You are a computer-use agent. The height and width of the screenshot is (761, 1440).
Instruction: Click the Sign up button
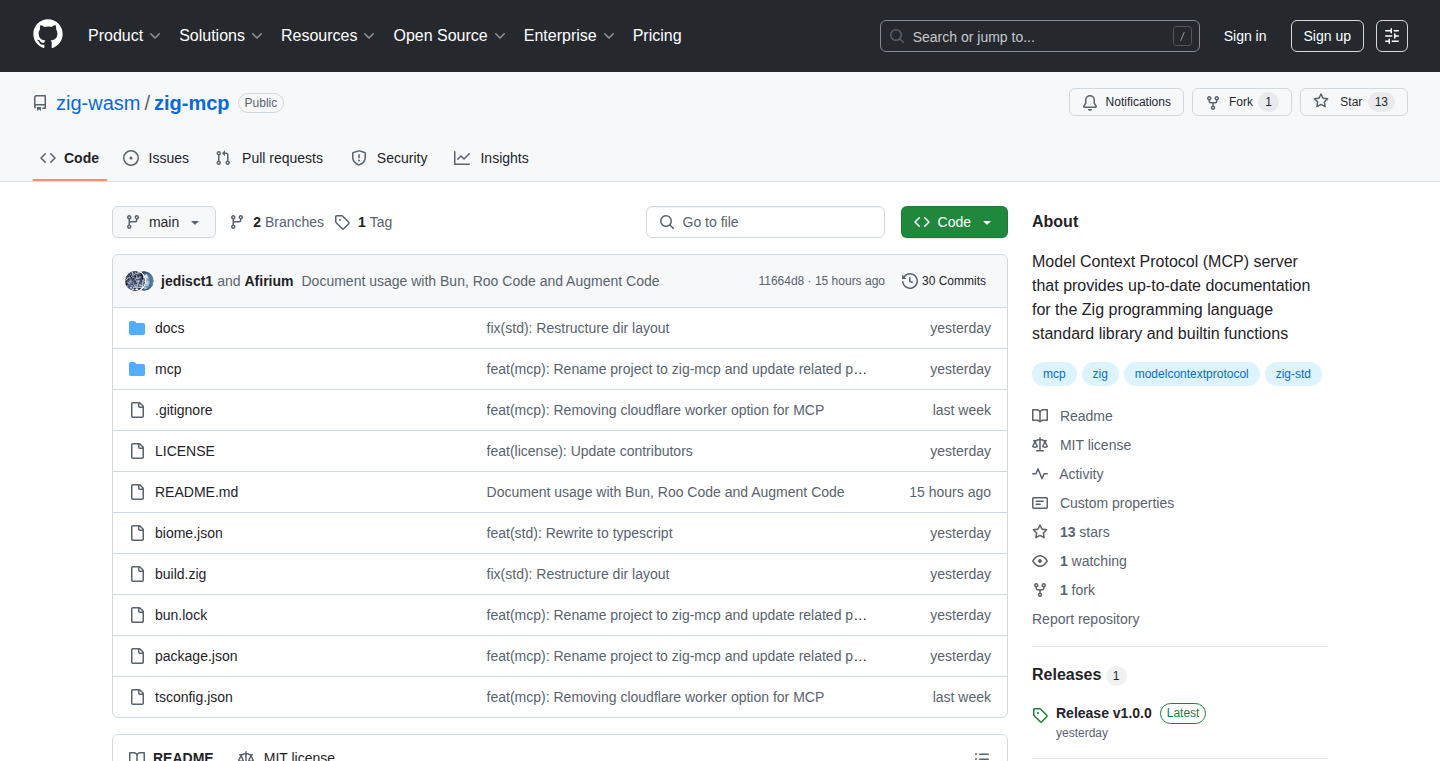(1327, 36)
